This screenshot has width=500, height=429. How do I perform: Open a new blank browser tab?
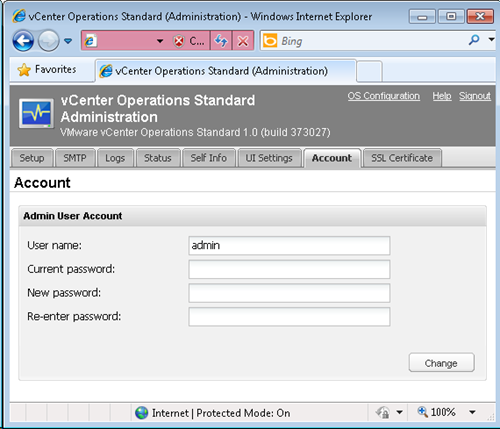(369, 71)
